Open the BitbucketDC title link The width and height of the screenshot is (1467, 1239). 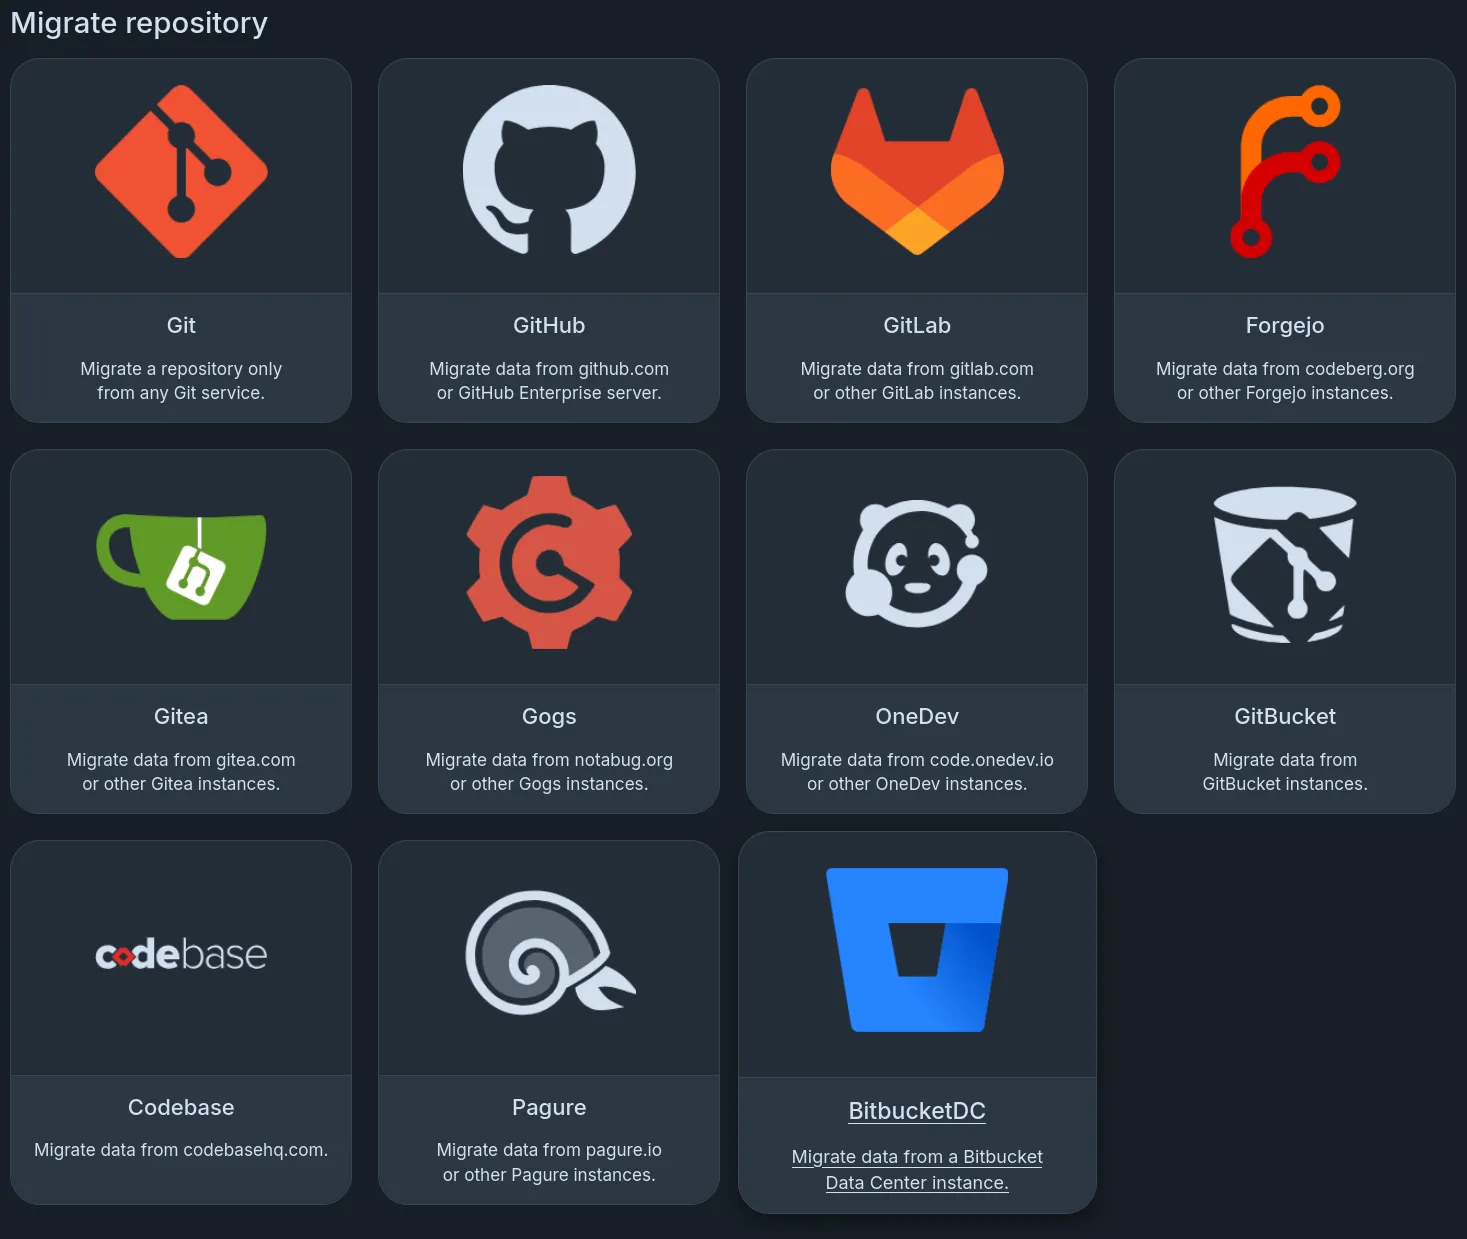[917, 1111]
